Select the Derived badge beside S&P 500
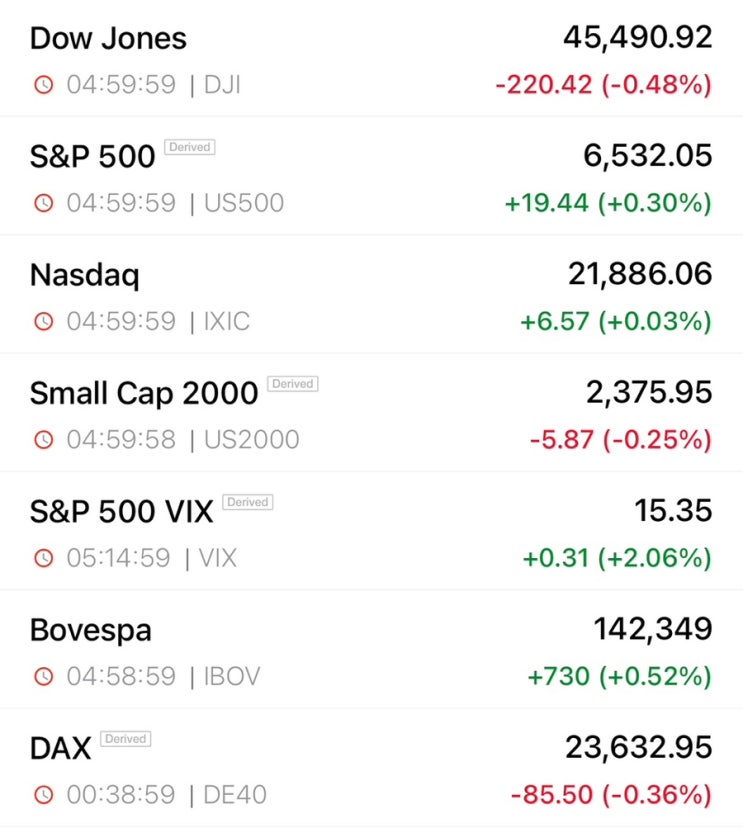Image resolution: width=743 pixels, height=828 pixels. [x=190, y=147]
